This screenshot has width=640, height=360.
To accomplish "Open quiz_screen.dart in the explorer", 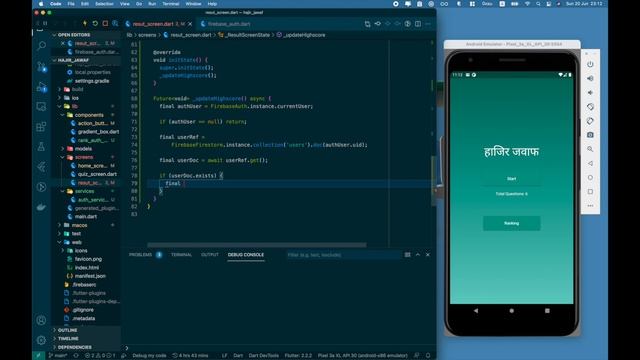I will point(97,174).
